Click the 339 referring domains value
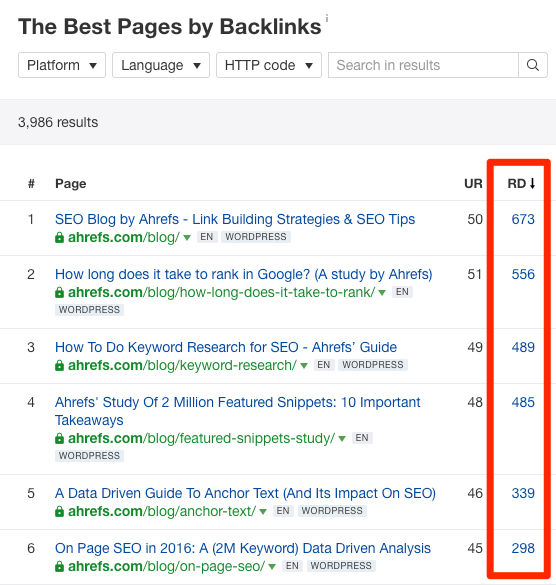This screenshot has width=556, height=585. click(x=523, y=493)
